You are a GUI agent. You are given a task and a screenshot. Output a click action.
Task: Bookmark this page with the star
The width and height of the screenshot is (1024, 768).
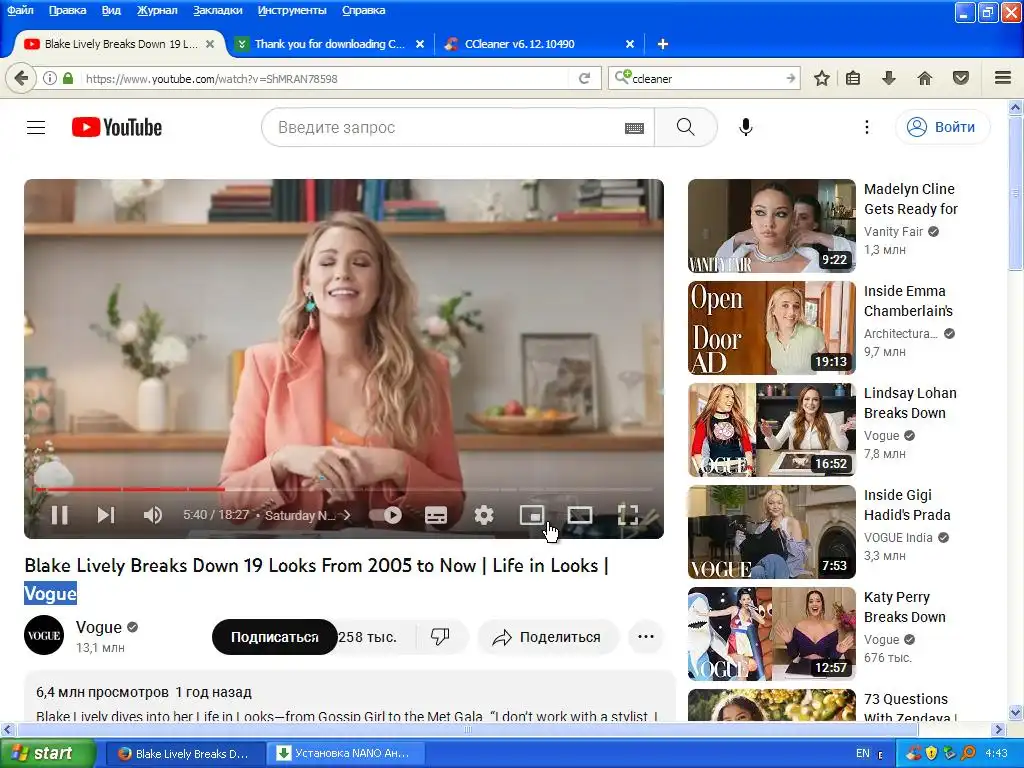point(822,78)
